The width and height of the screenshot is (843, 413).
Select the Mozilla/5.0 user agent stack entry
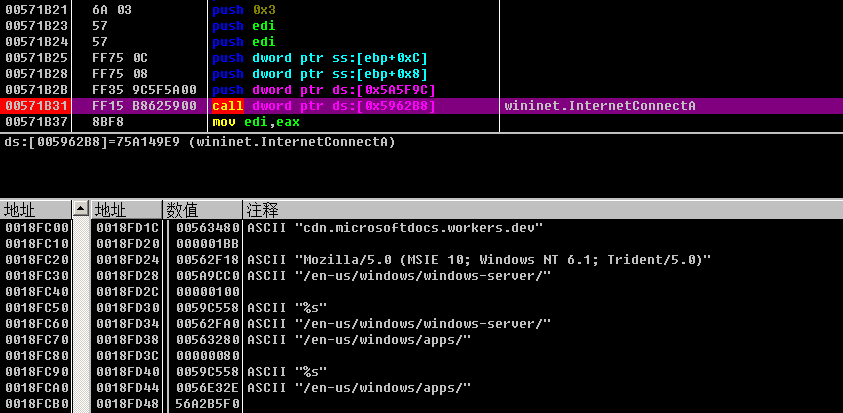point(479,259)
